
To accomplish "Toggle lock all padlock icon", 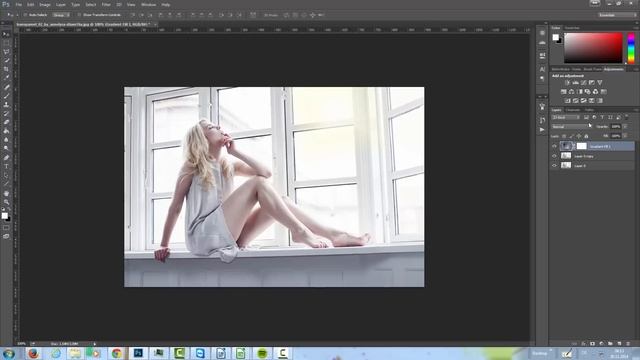I will click(586, 136).
